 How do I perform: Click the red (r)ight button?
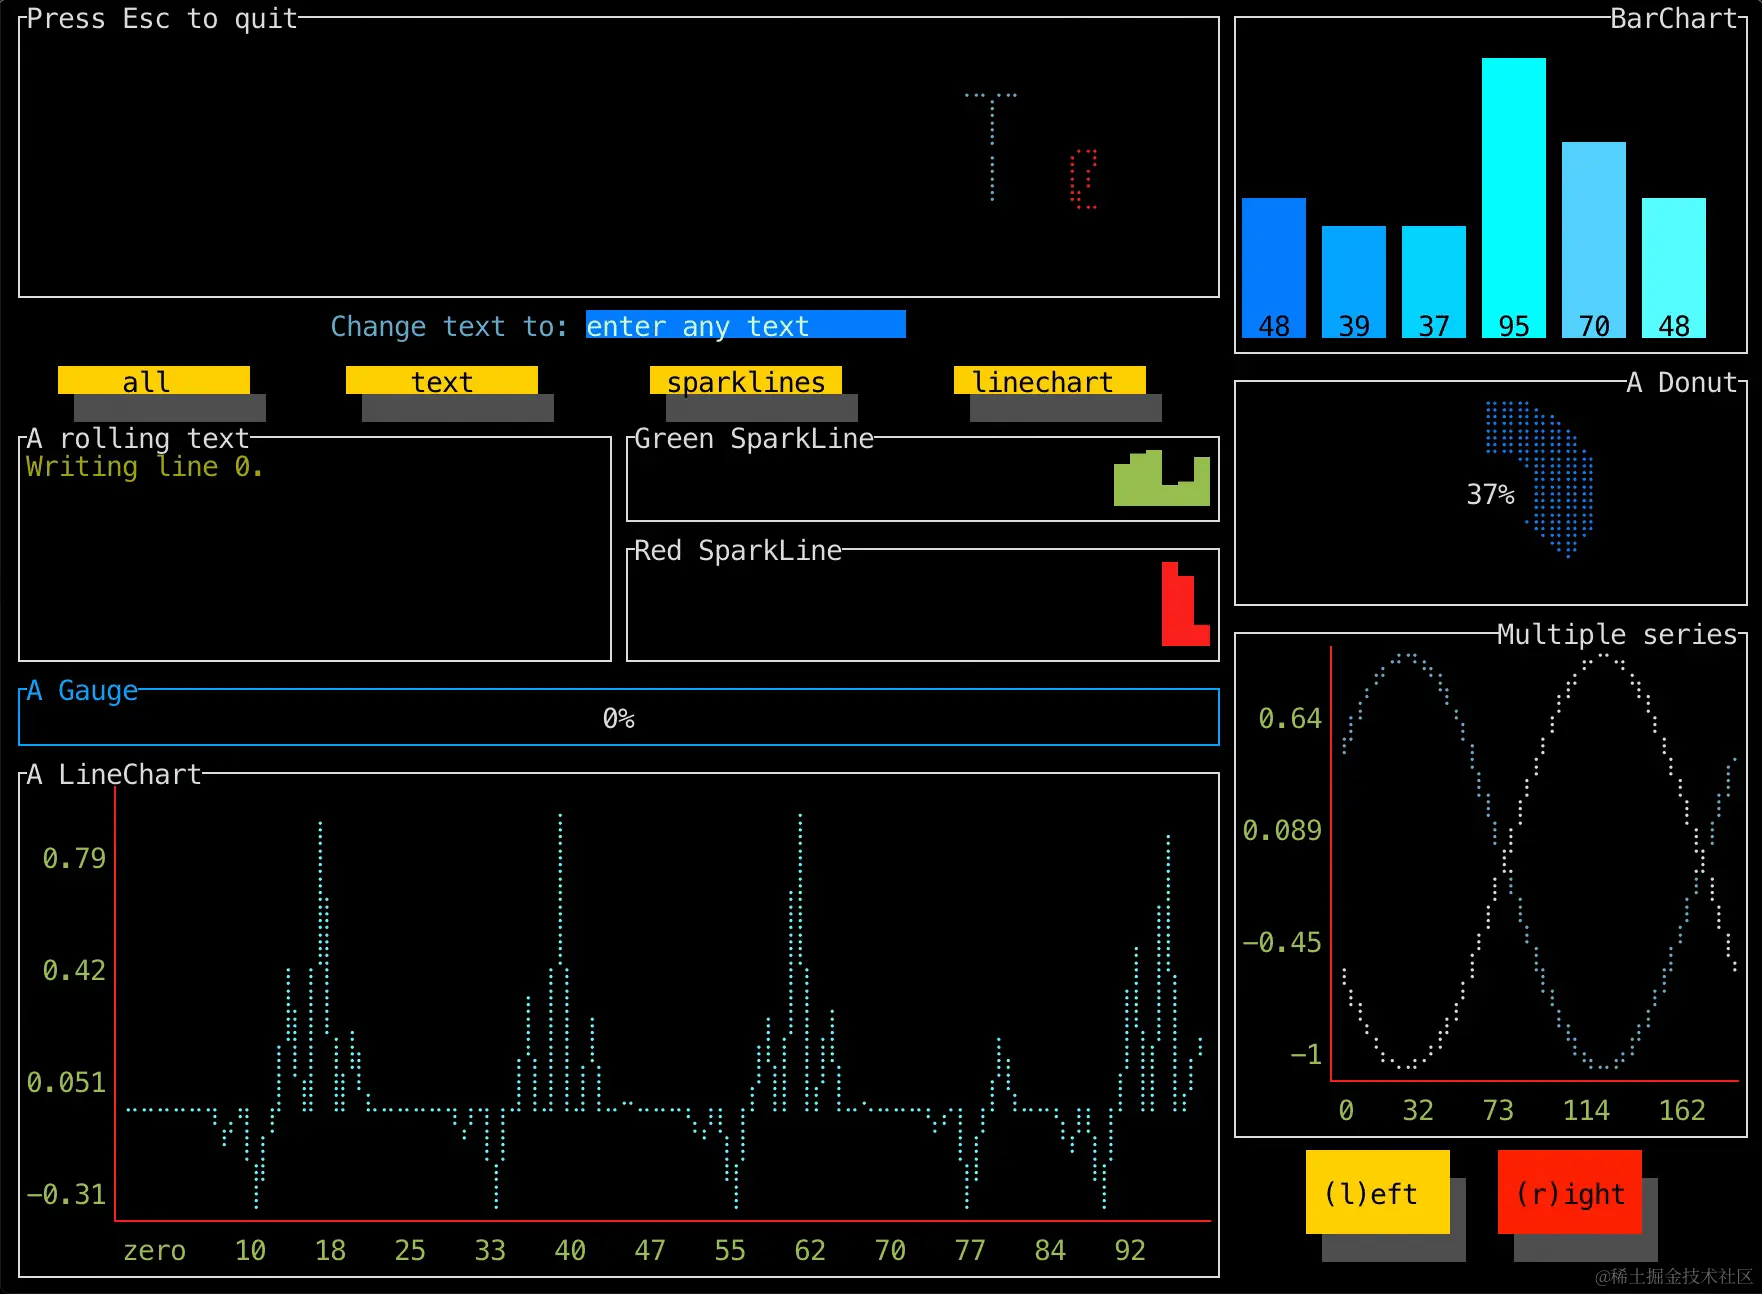click(x=1570, y=1192)
